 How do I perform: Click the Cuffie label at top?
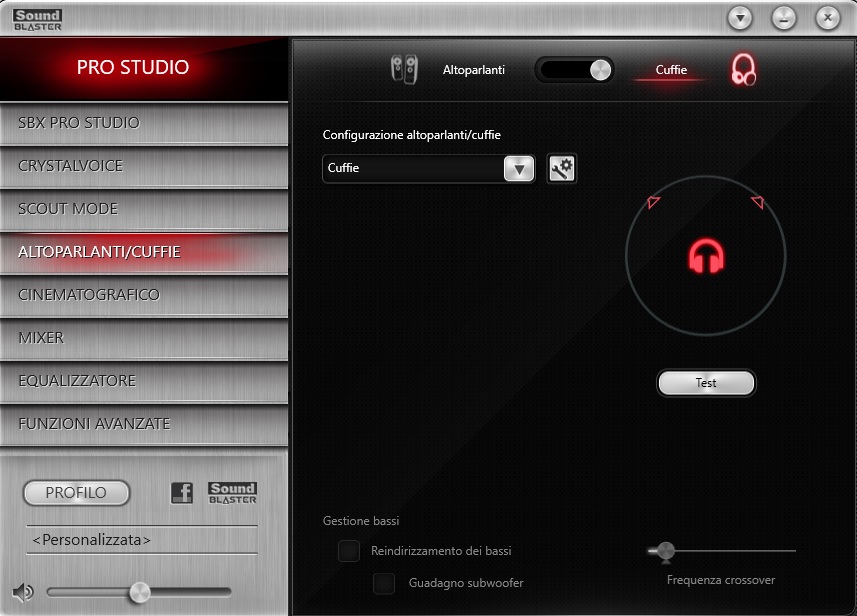[x=671, y=70]
